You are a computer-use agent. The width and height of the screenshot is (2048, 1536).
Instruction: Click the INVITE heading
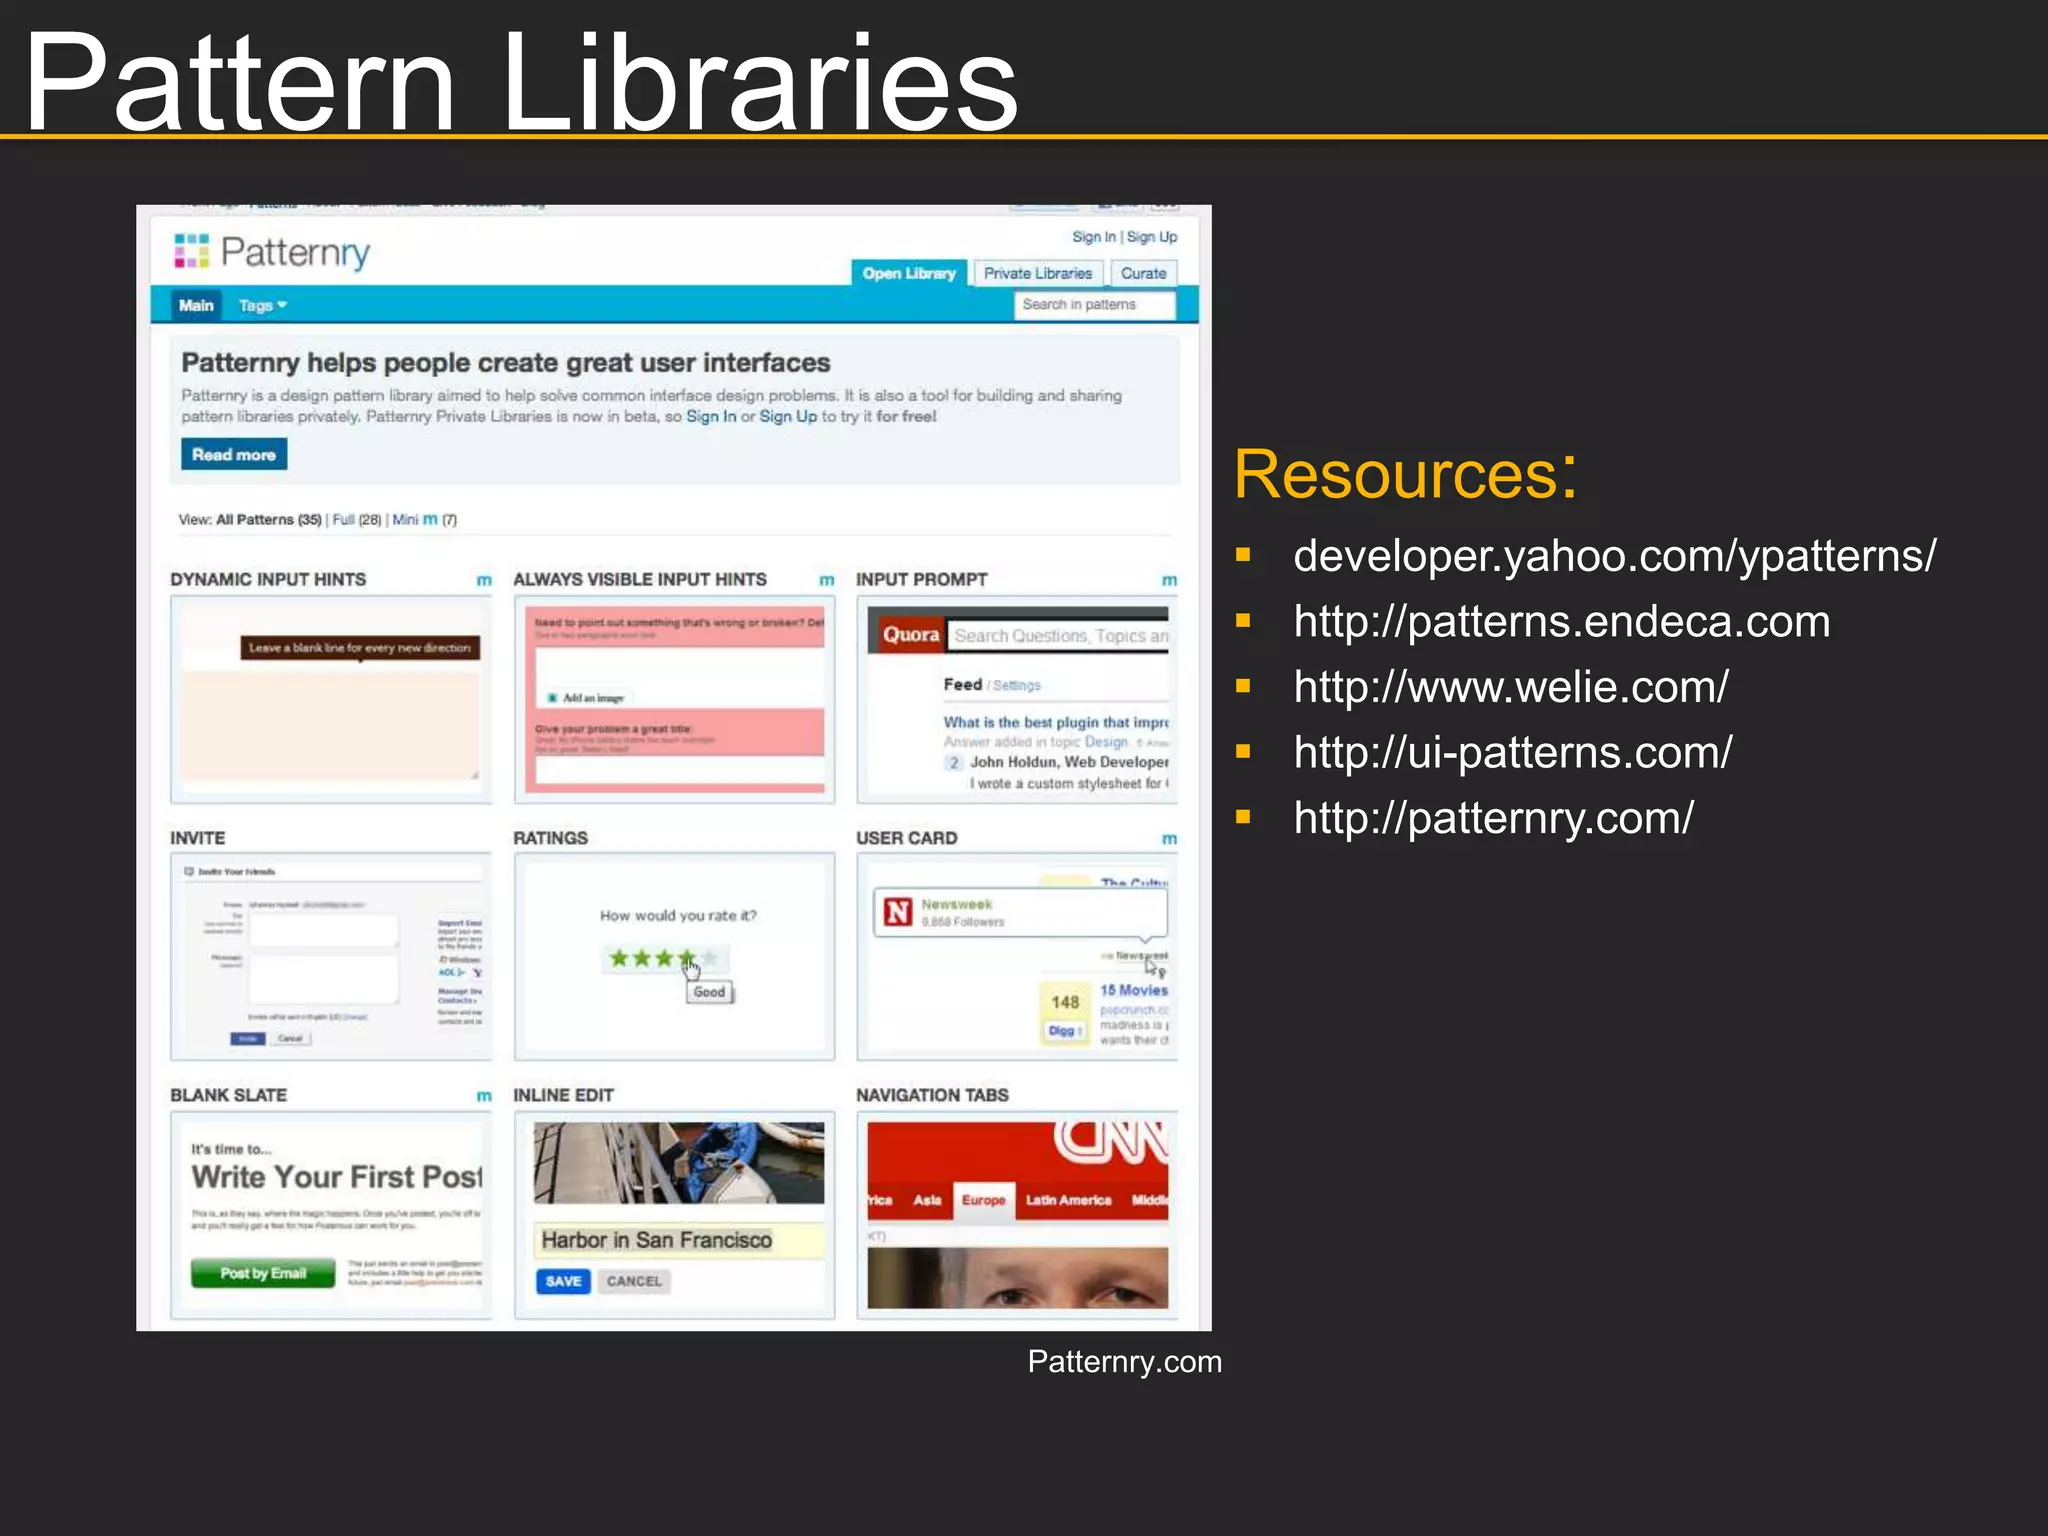click(198, 838)
